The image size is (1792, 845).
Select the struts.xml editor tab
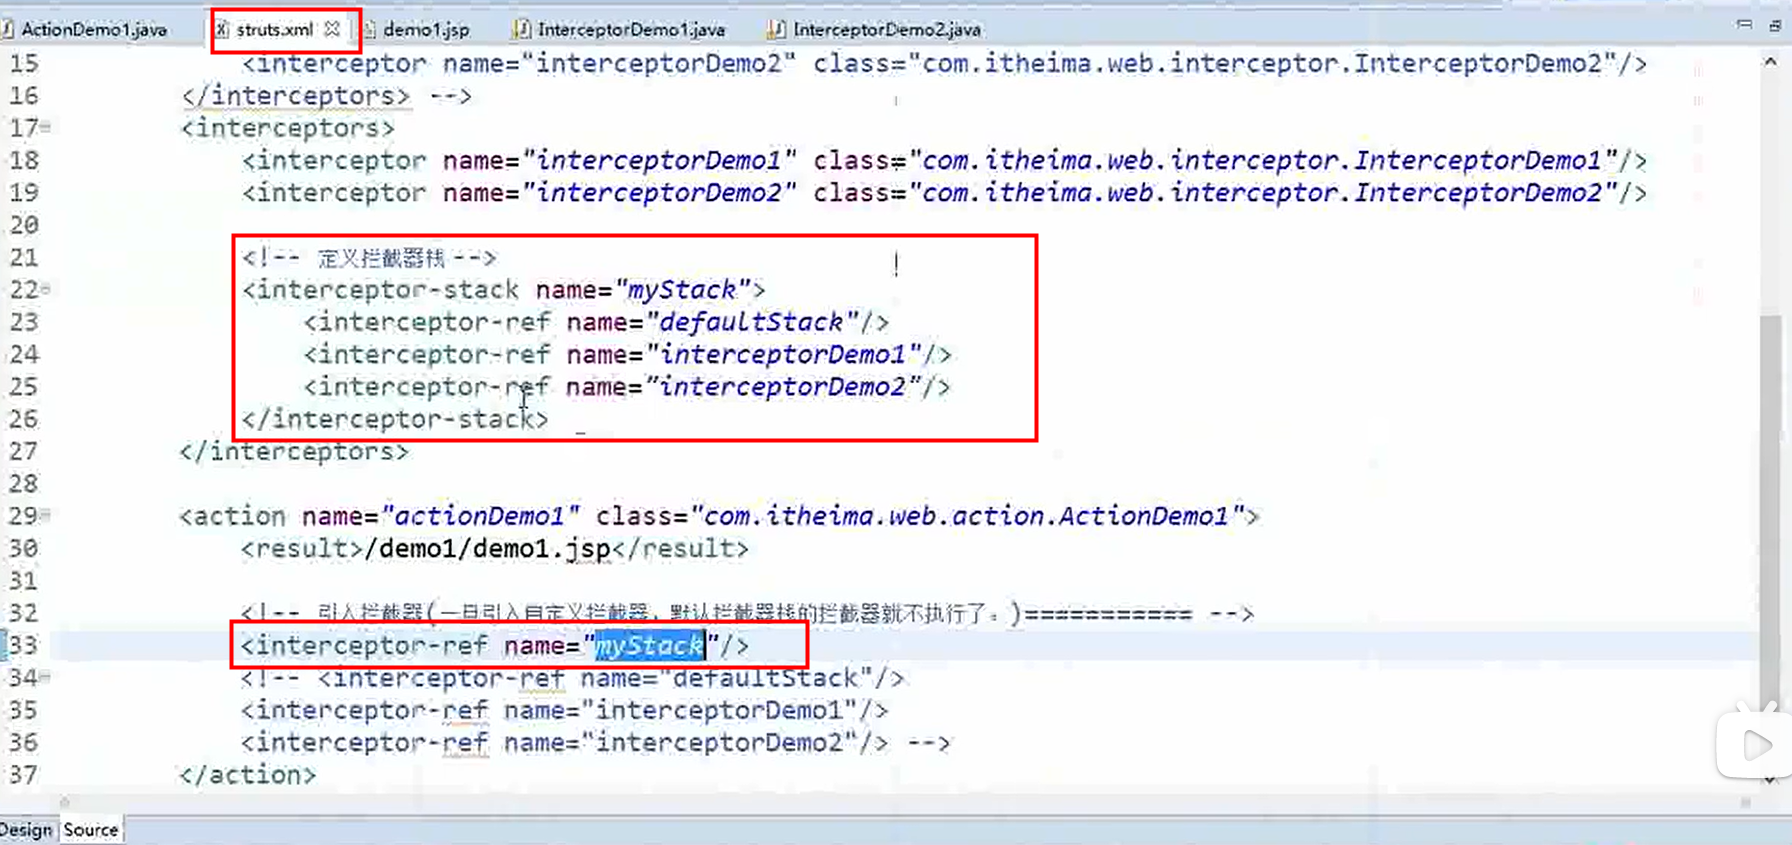pyautogui.click(x=275, y=29)
